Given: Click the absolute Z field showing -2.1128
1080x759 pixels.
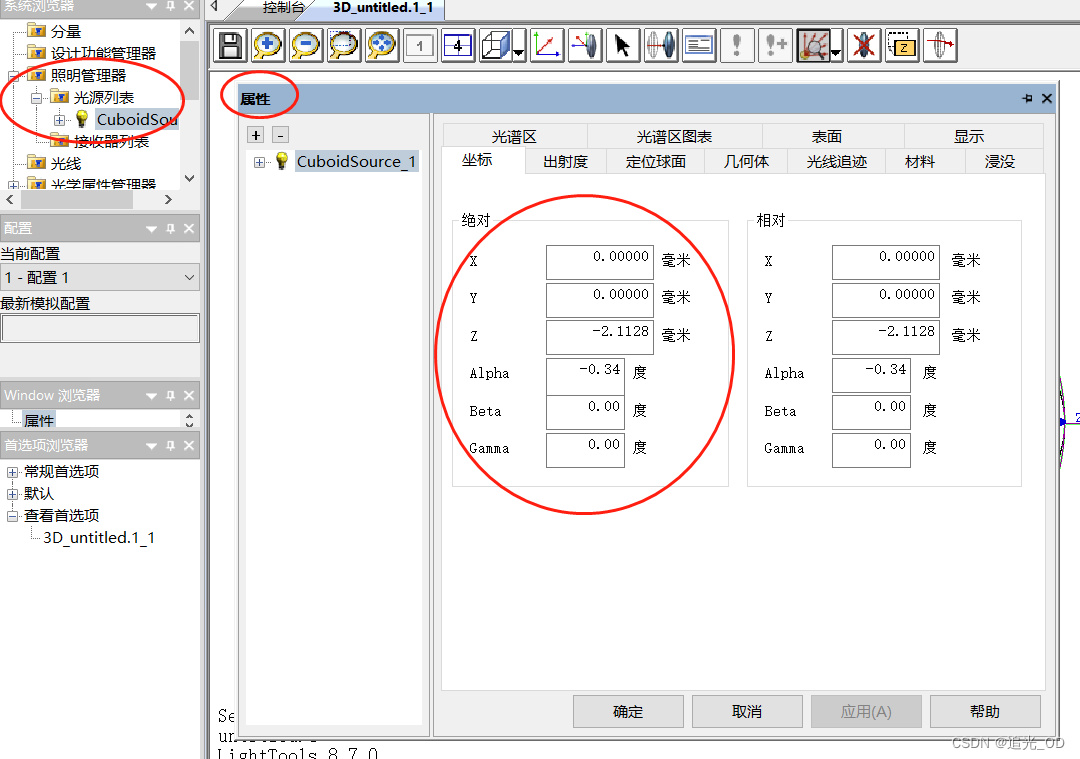Looking at the screenshot, I should (600, 337).
